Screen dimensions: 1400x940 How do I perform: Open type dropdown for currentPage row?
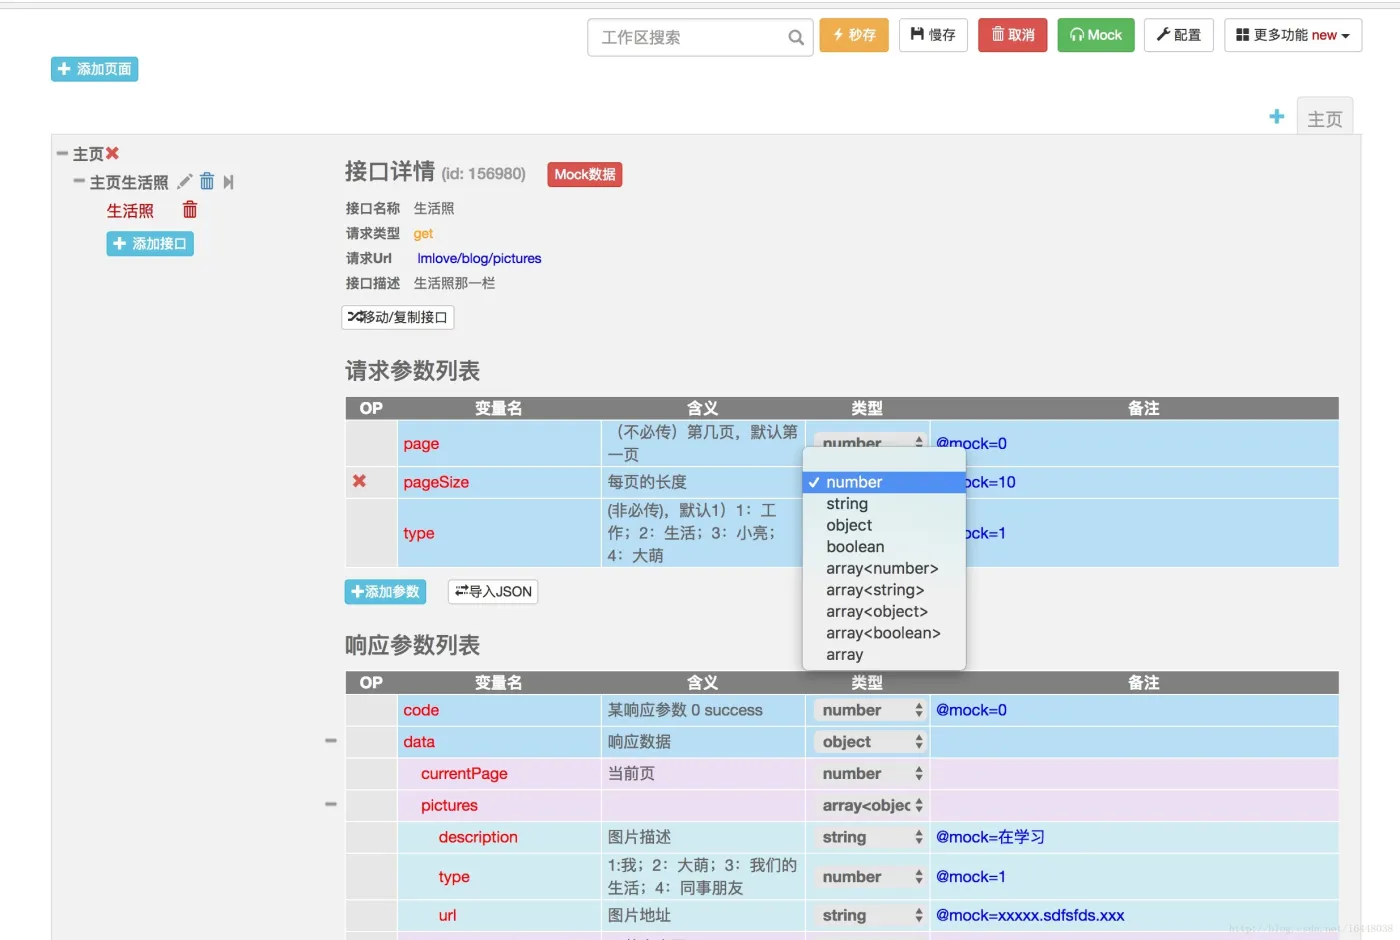[870, 774]
